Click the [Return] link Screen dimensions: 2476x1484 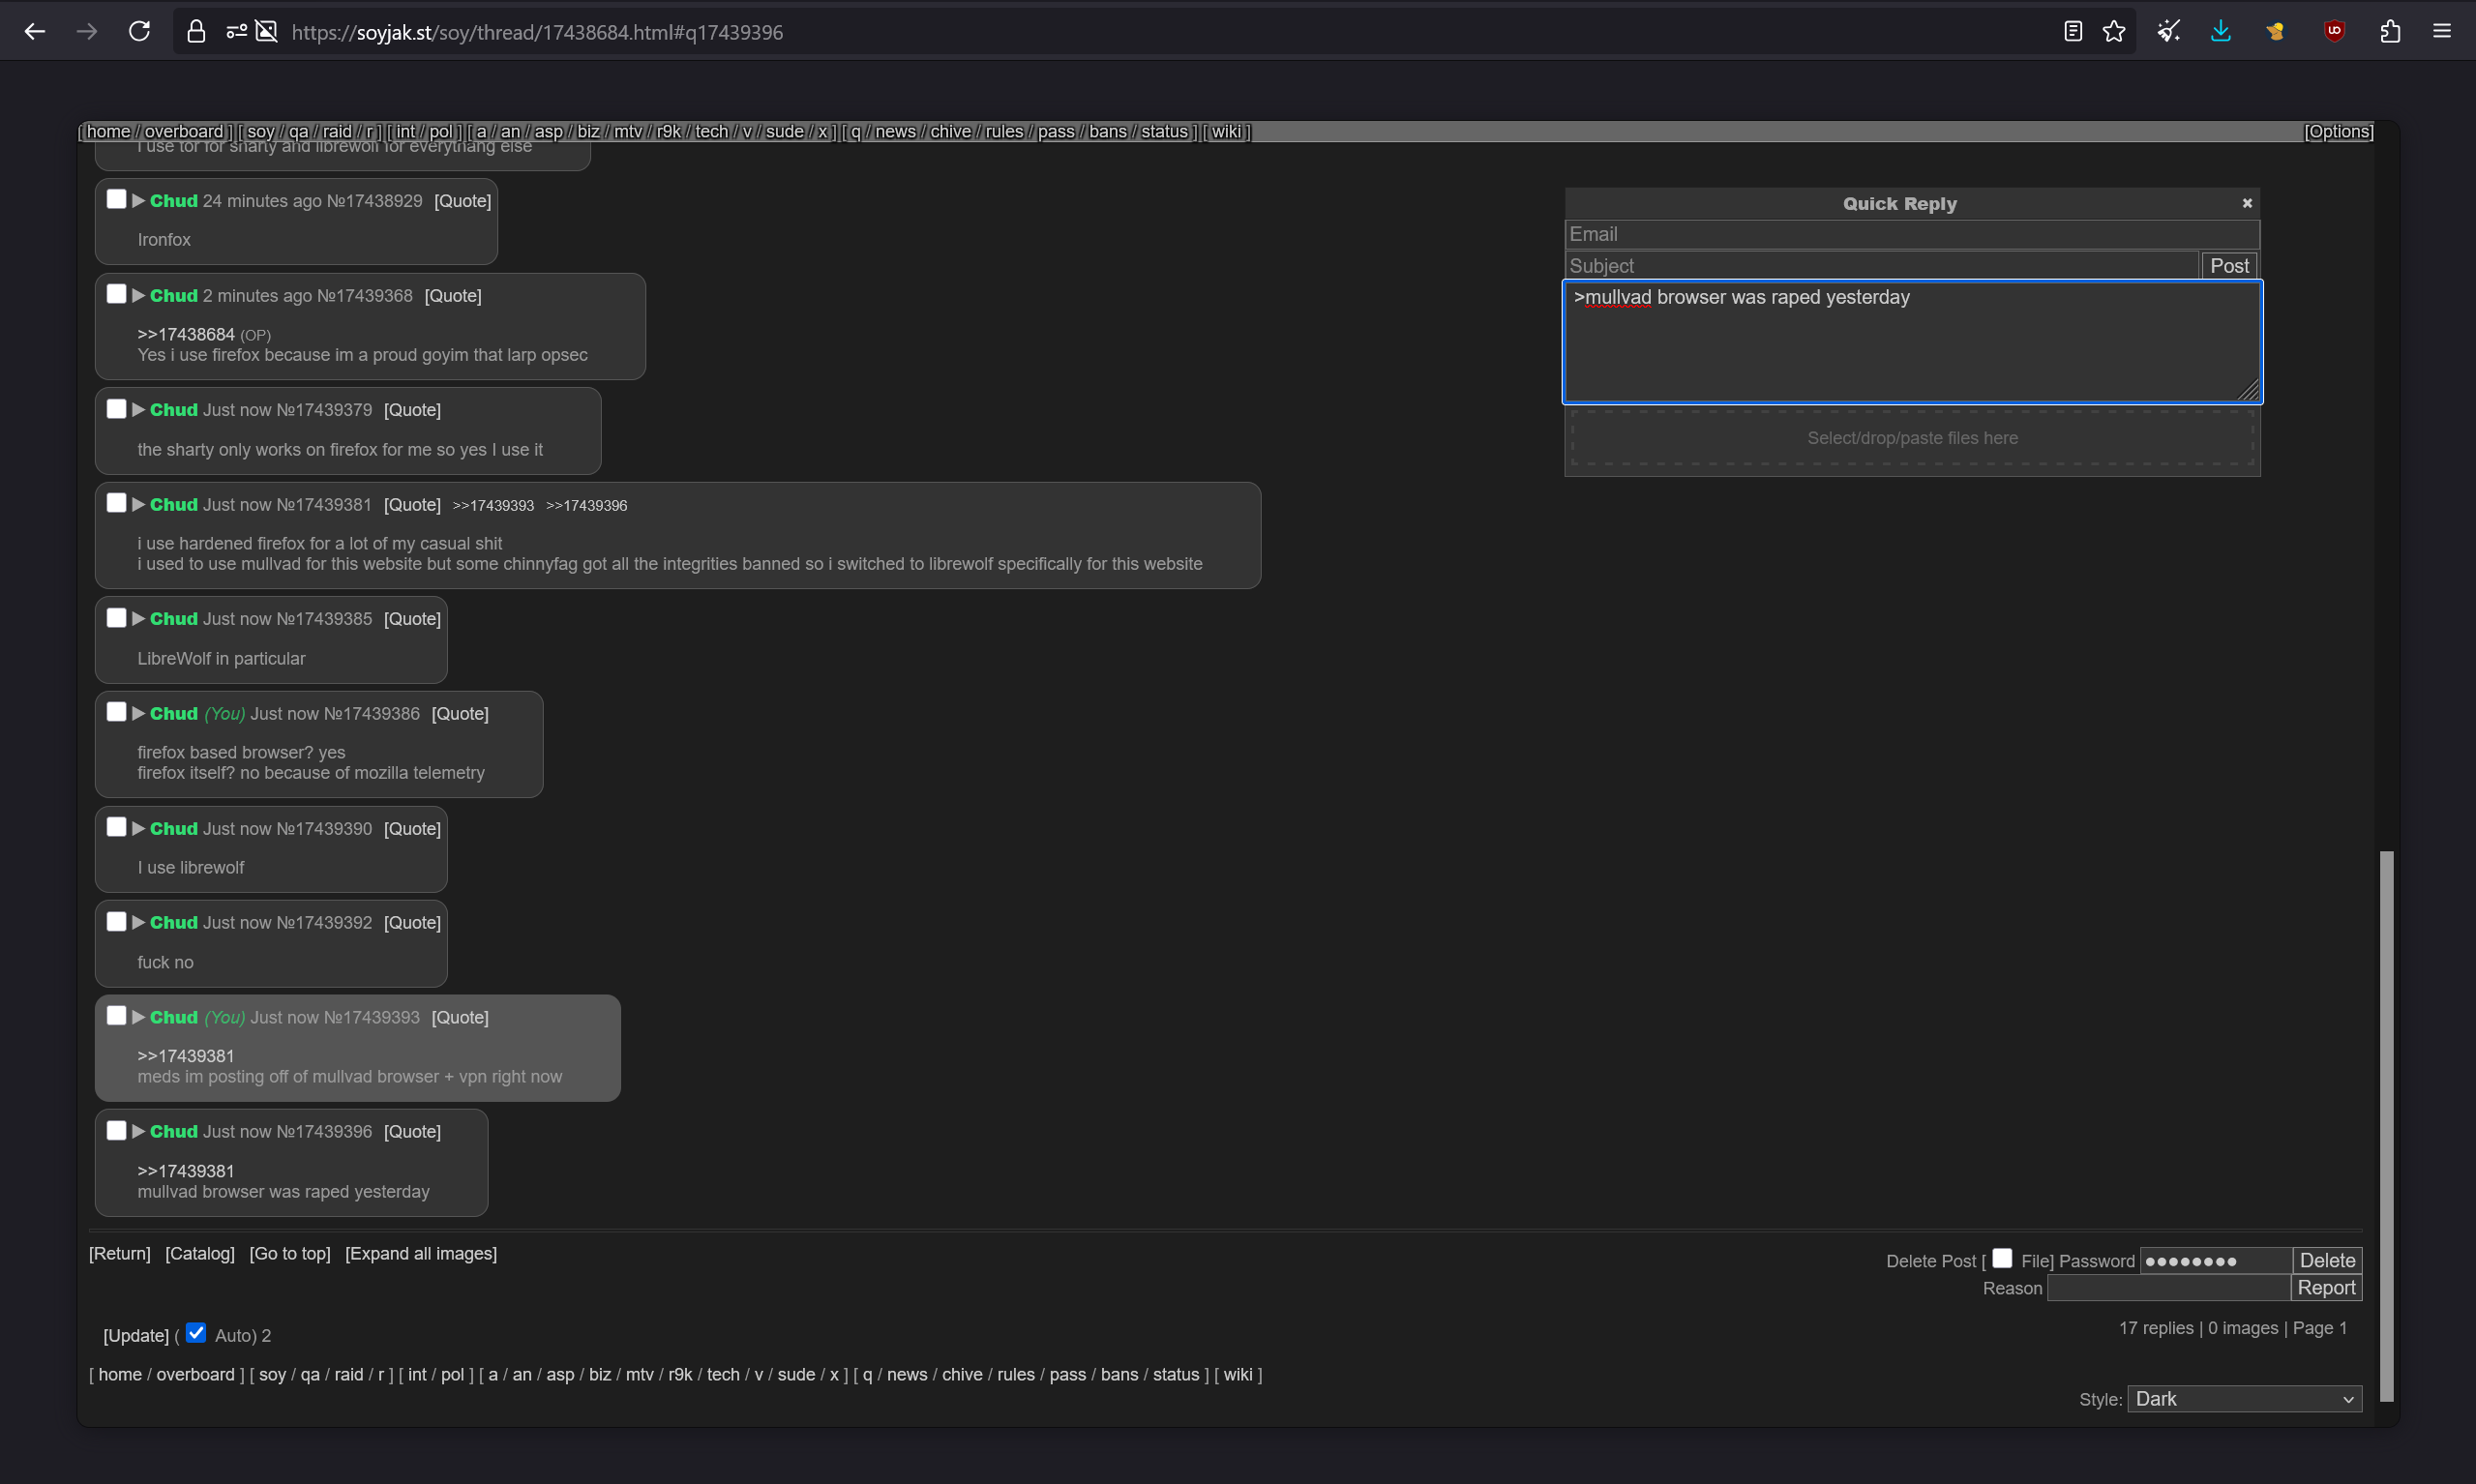click(x=120, y=1253)
